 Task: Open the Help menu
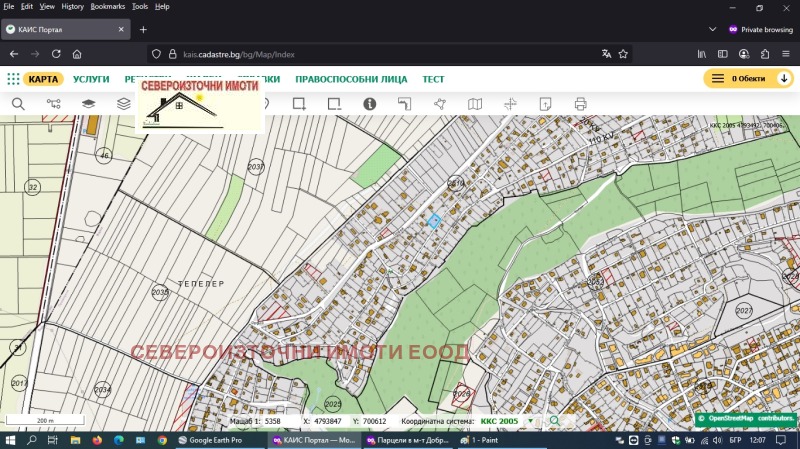(162, 7)
